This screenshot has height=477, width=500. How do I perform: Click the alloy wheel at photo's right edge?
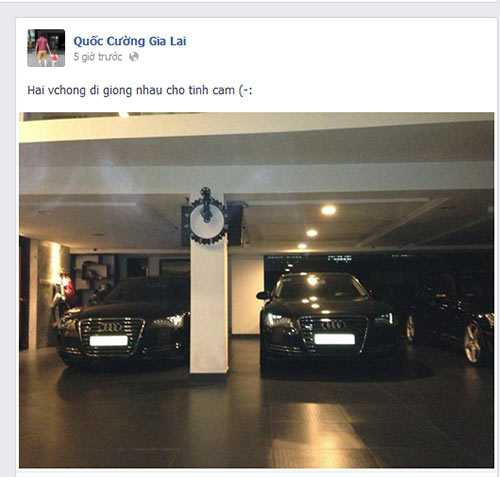473,343
